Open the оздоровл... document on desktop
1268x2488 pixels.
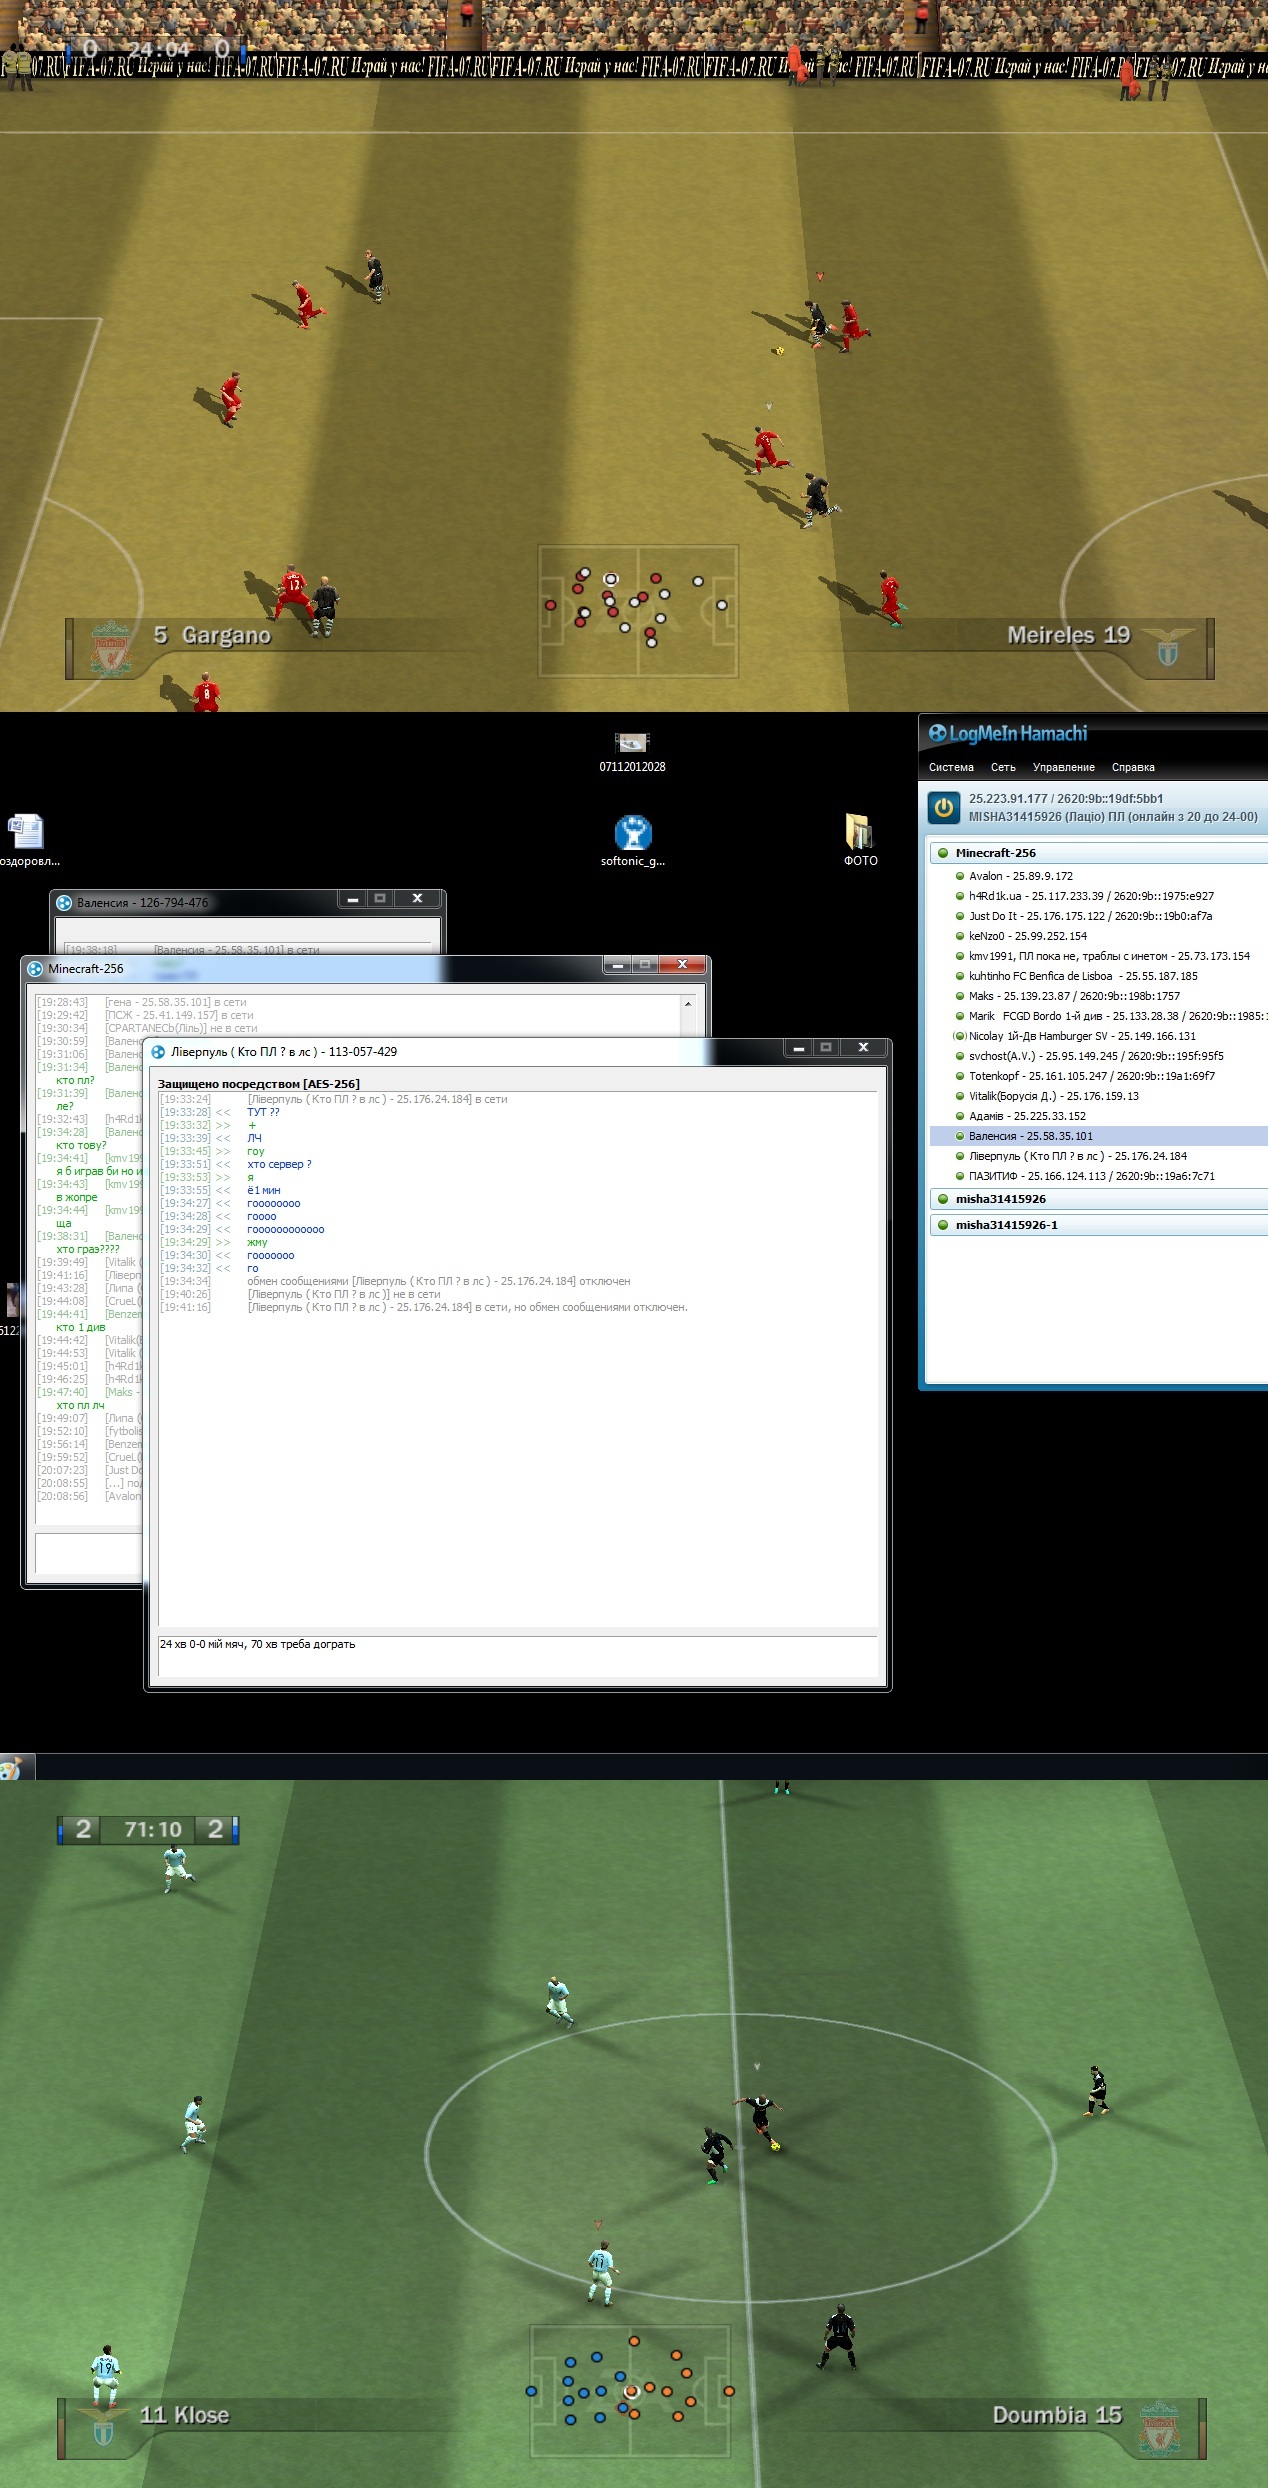pyautogui.click(x=26, y=840)
